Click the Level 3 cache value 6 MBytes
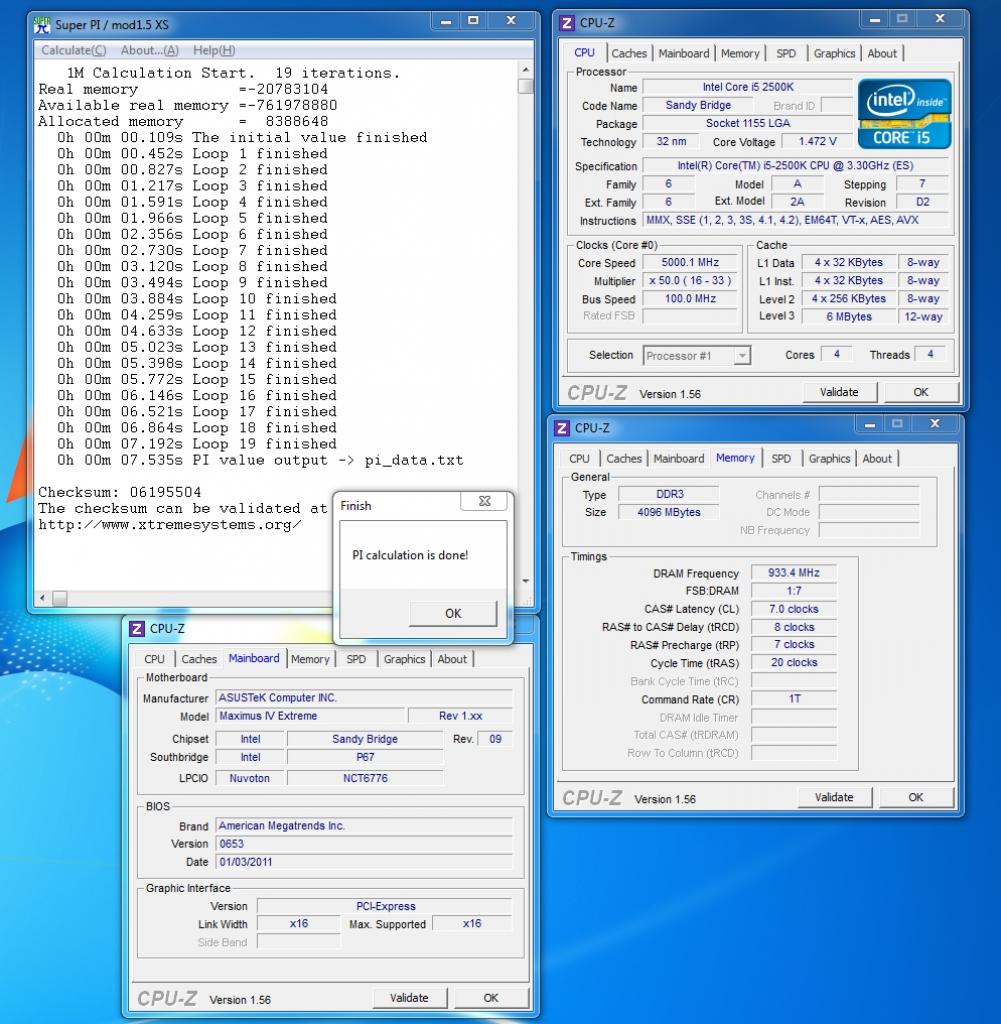The width and height of the screenshot is (1001, 1024). pyautogui.click(x=849, y=317)
